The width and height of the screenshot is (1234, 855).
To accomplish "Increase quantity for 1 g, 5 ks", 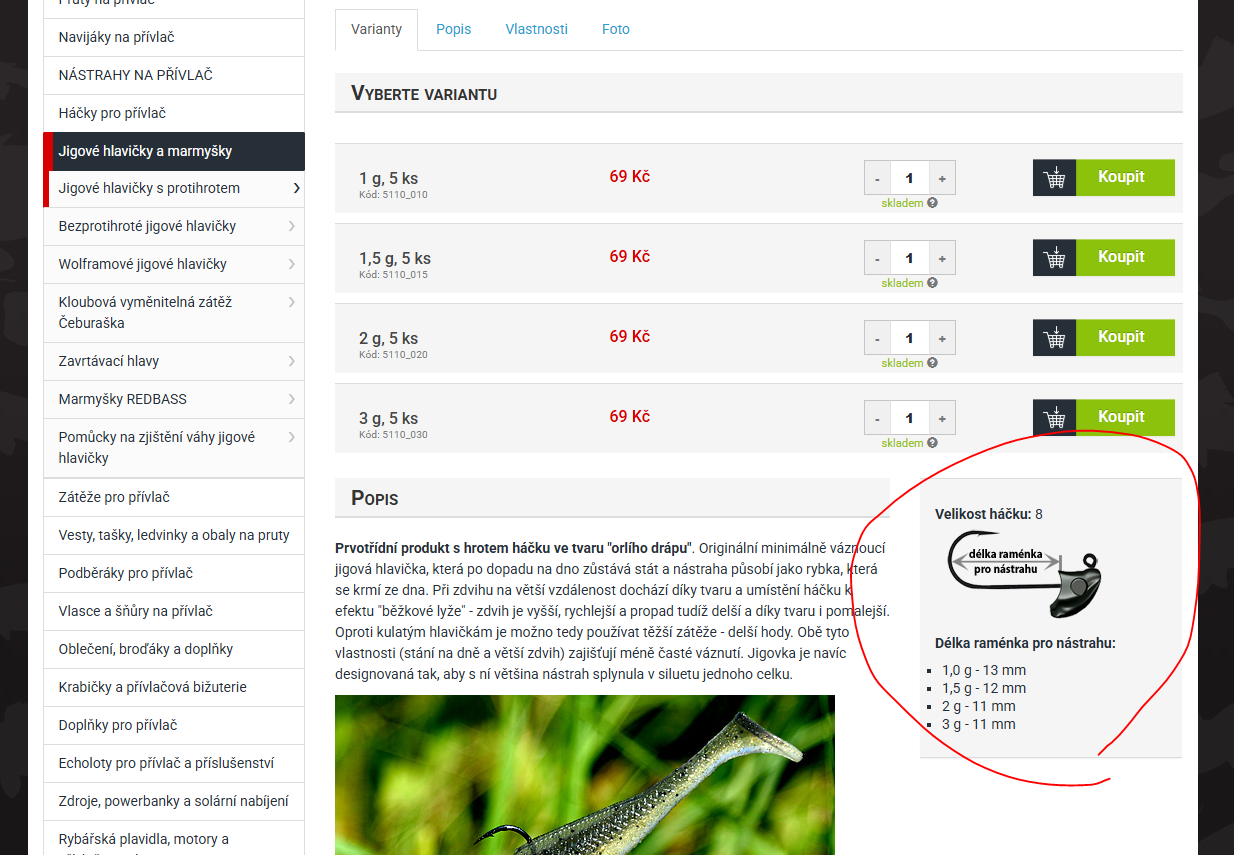I will point(942,178).
